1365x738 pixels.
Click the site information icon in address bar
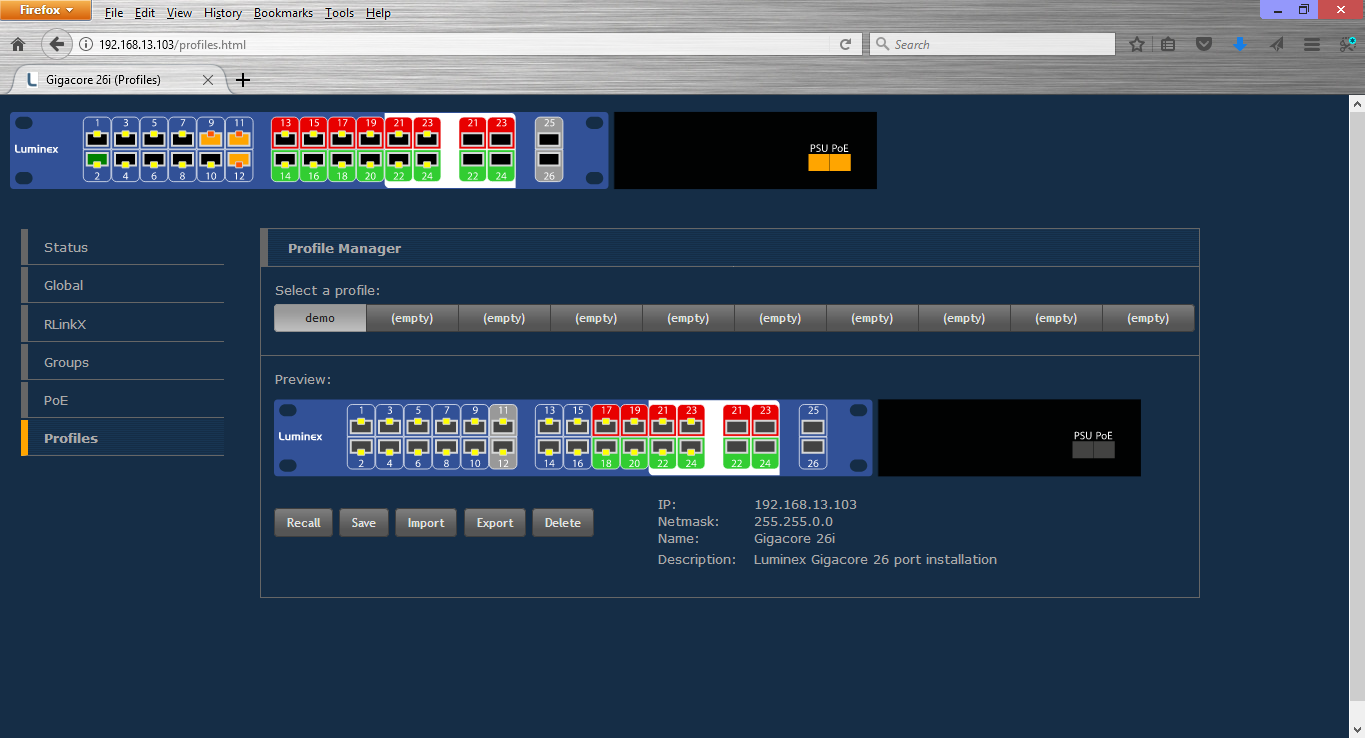pos(85,44)
